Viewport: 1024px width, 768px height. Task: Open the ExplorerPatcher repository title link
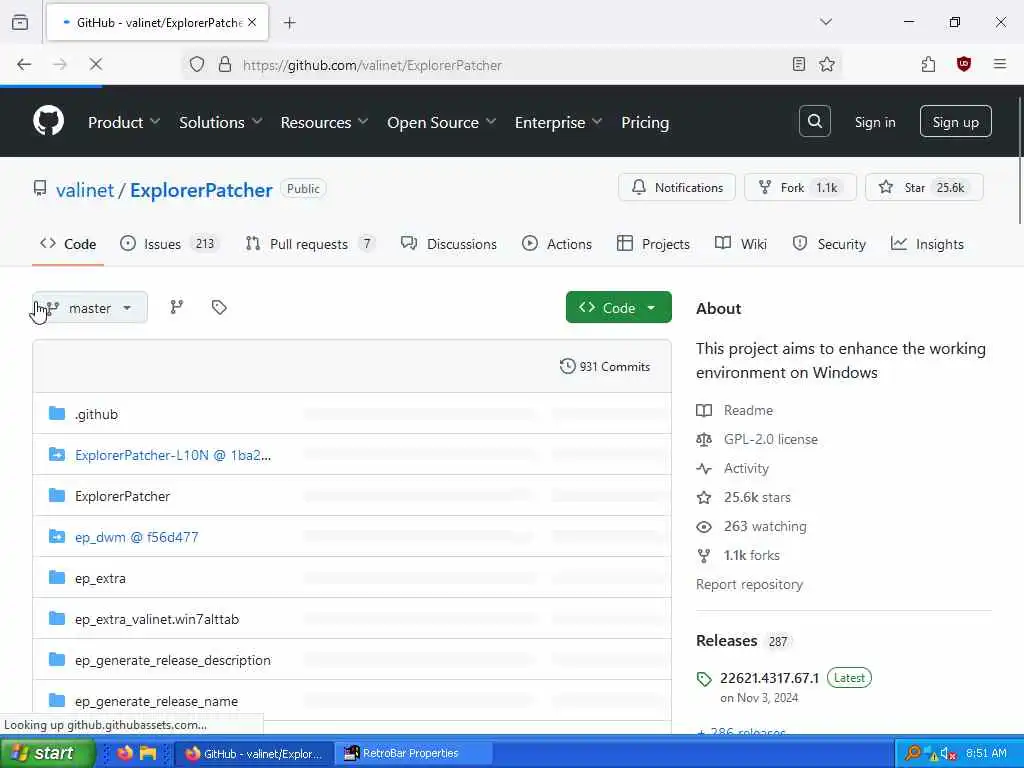coord(201,190)
